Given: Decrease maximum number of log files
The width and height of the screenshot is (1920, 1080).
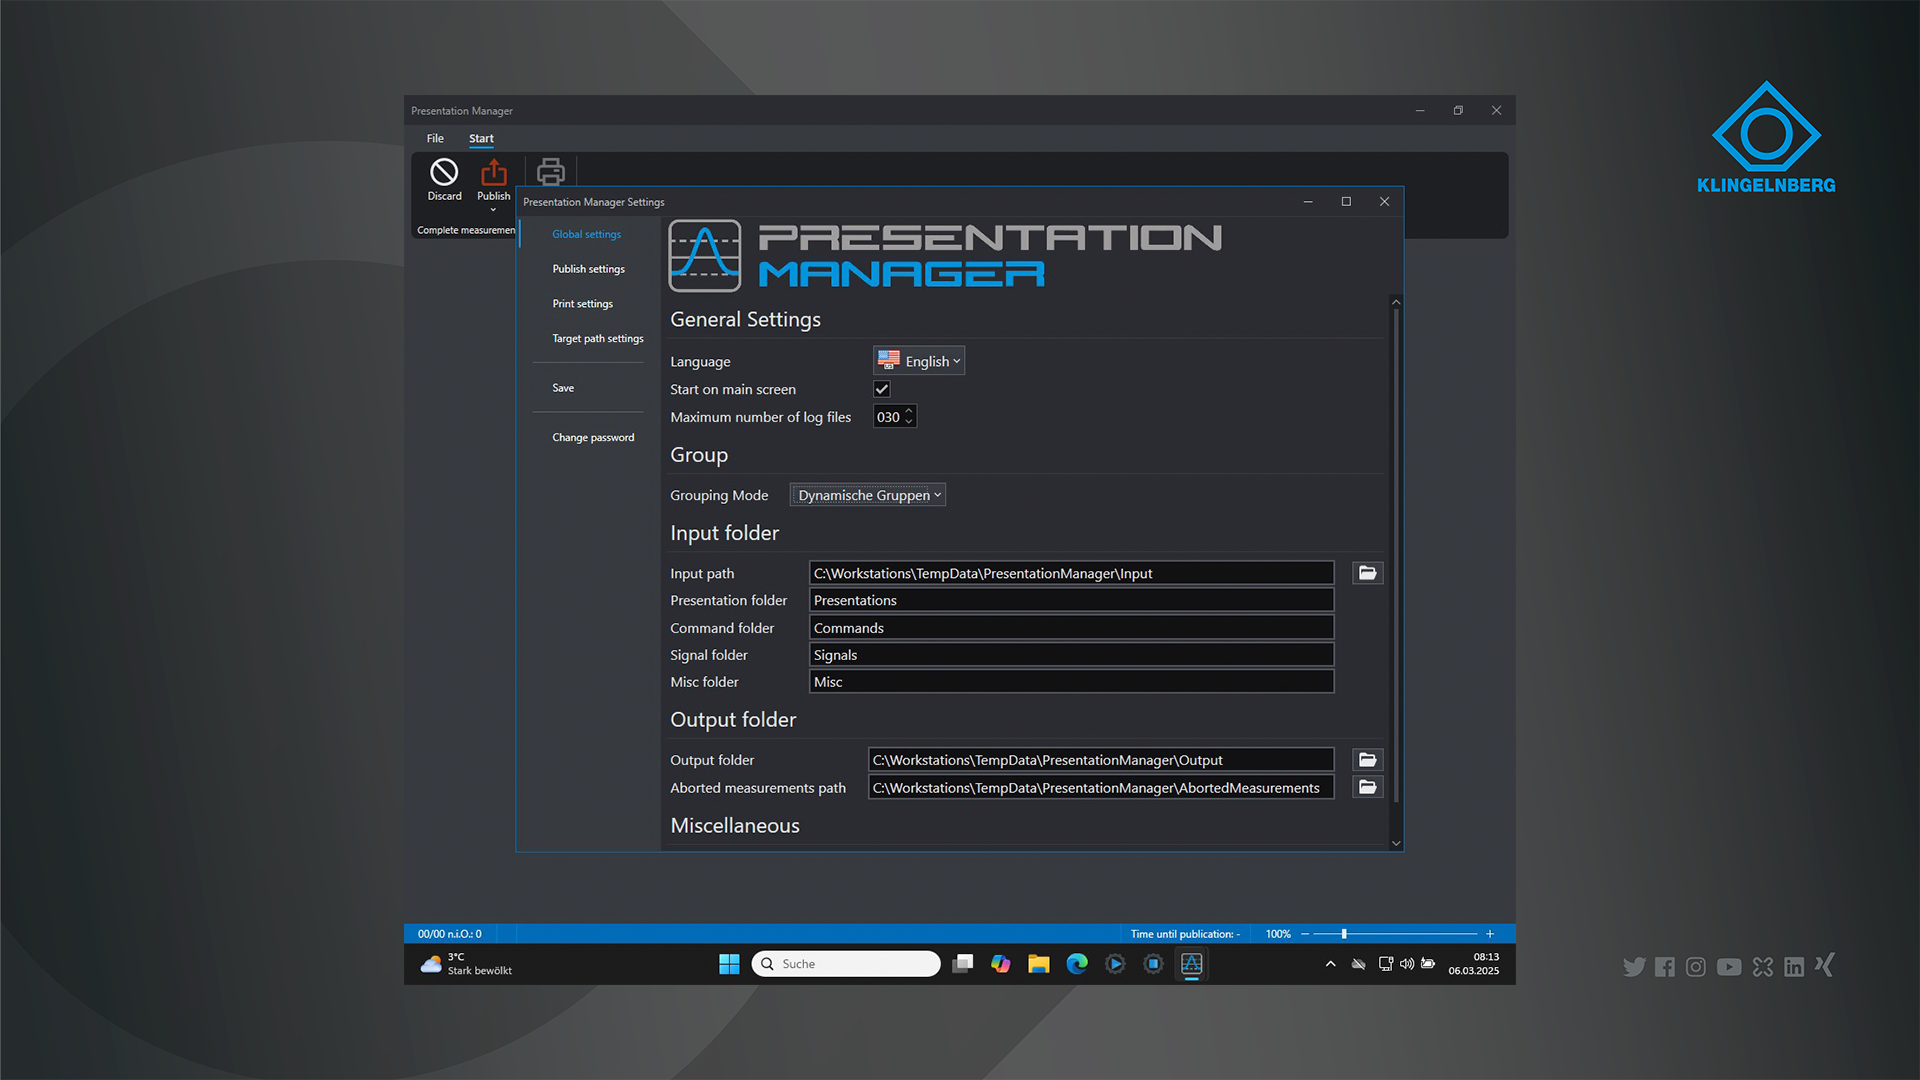Looking at the screenshot, I should 909,422.
